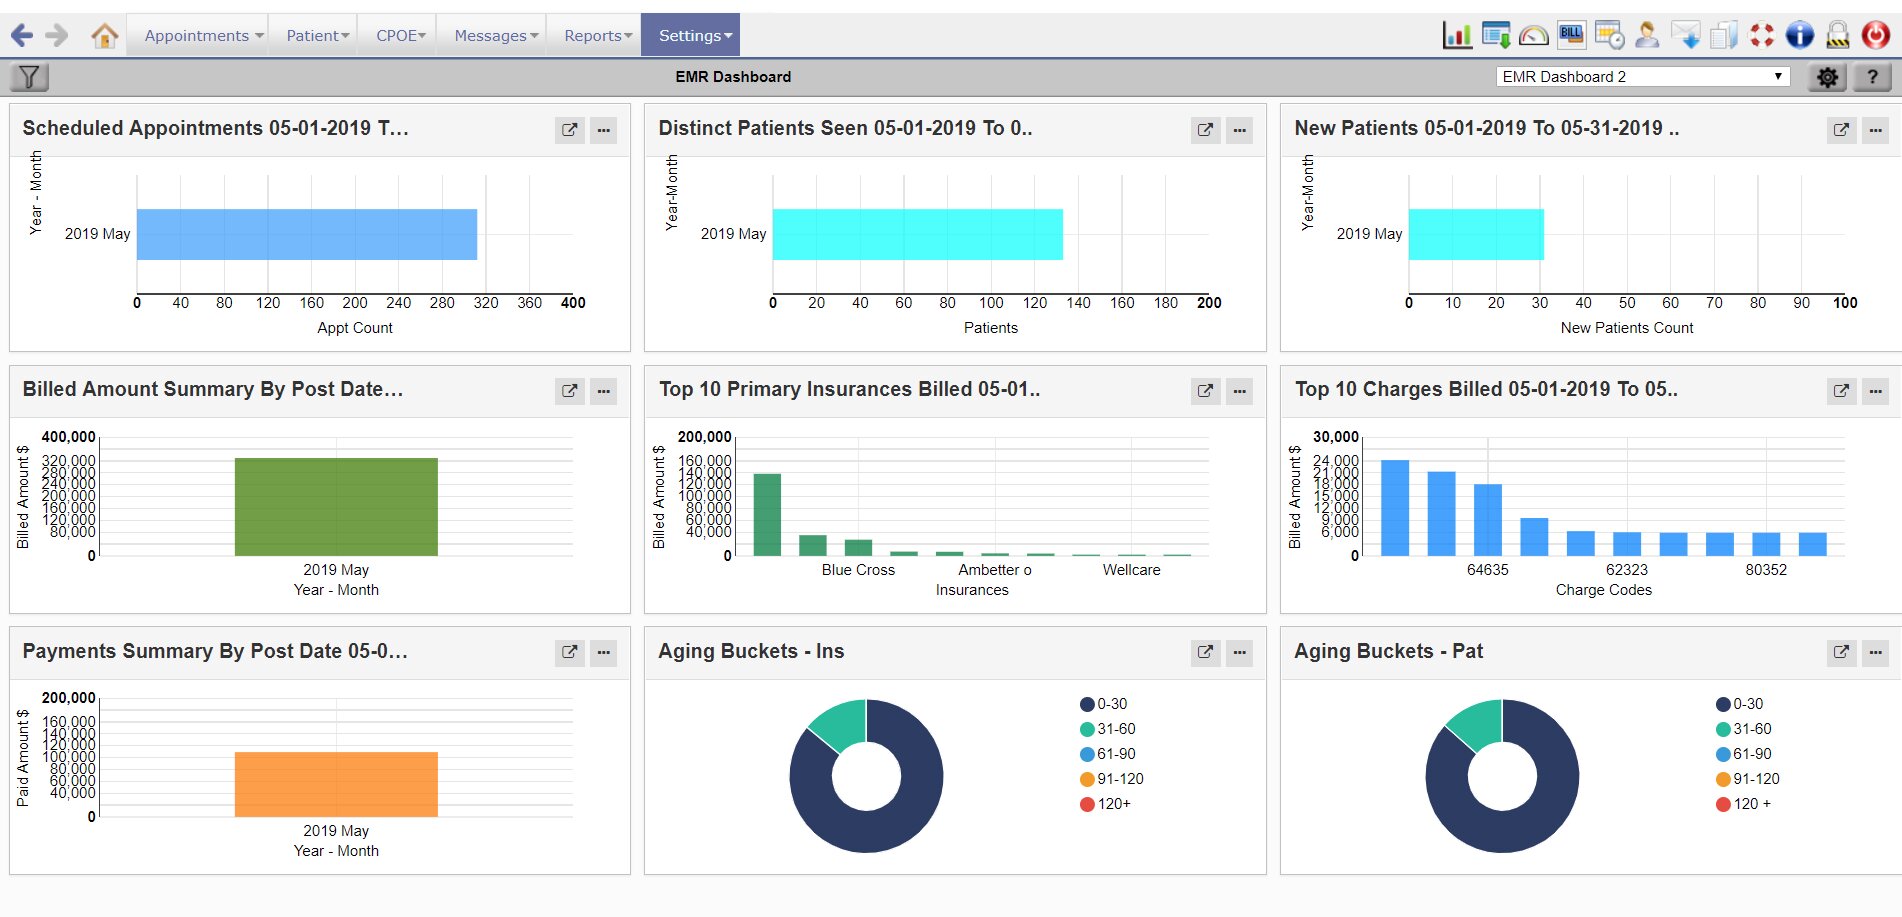Toggle the 0-30 legend in Aging Buckets - Ins
Image resolution: width=1902 pixels, height=917 pixels.
[x=1103, y=704]
